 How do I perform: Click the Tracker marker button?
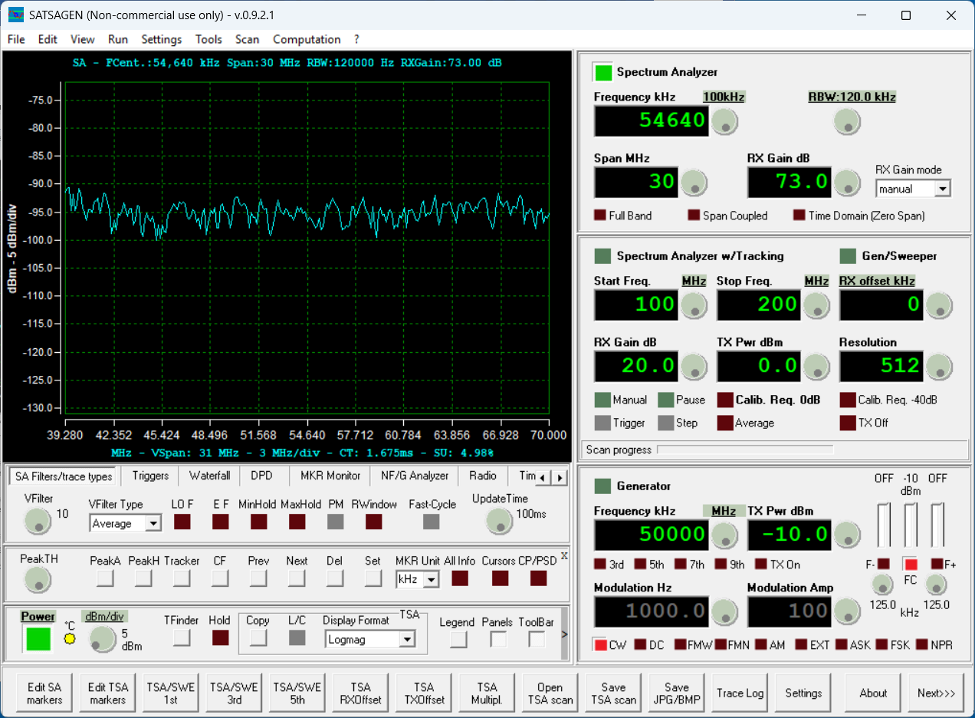coord(181,578)
